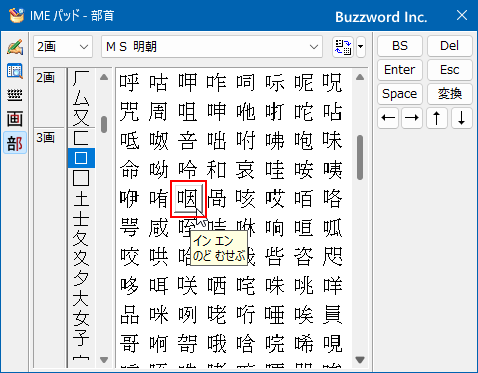The width and height of the screenshot is (478, 373).
Task: Insert the kanji 咸
Action: (158, 228)
